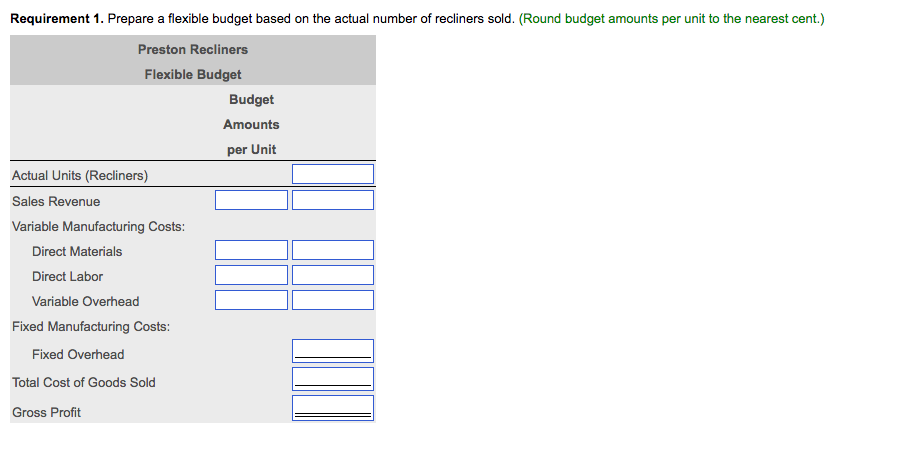Click the 'Flexible Budget' heading text
The height and width of the screenshot is (463, 903).
[x=193, y=74]
